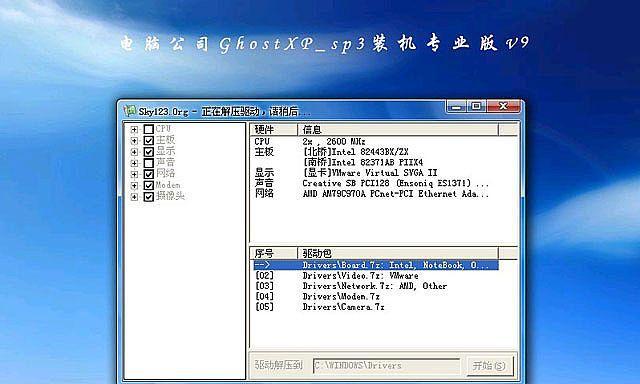The width and height of the screenshot is (640, 384).
Task: Expand the 摄像头 tree node
Action: pyautogui.click(x=134, y=197)
